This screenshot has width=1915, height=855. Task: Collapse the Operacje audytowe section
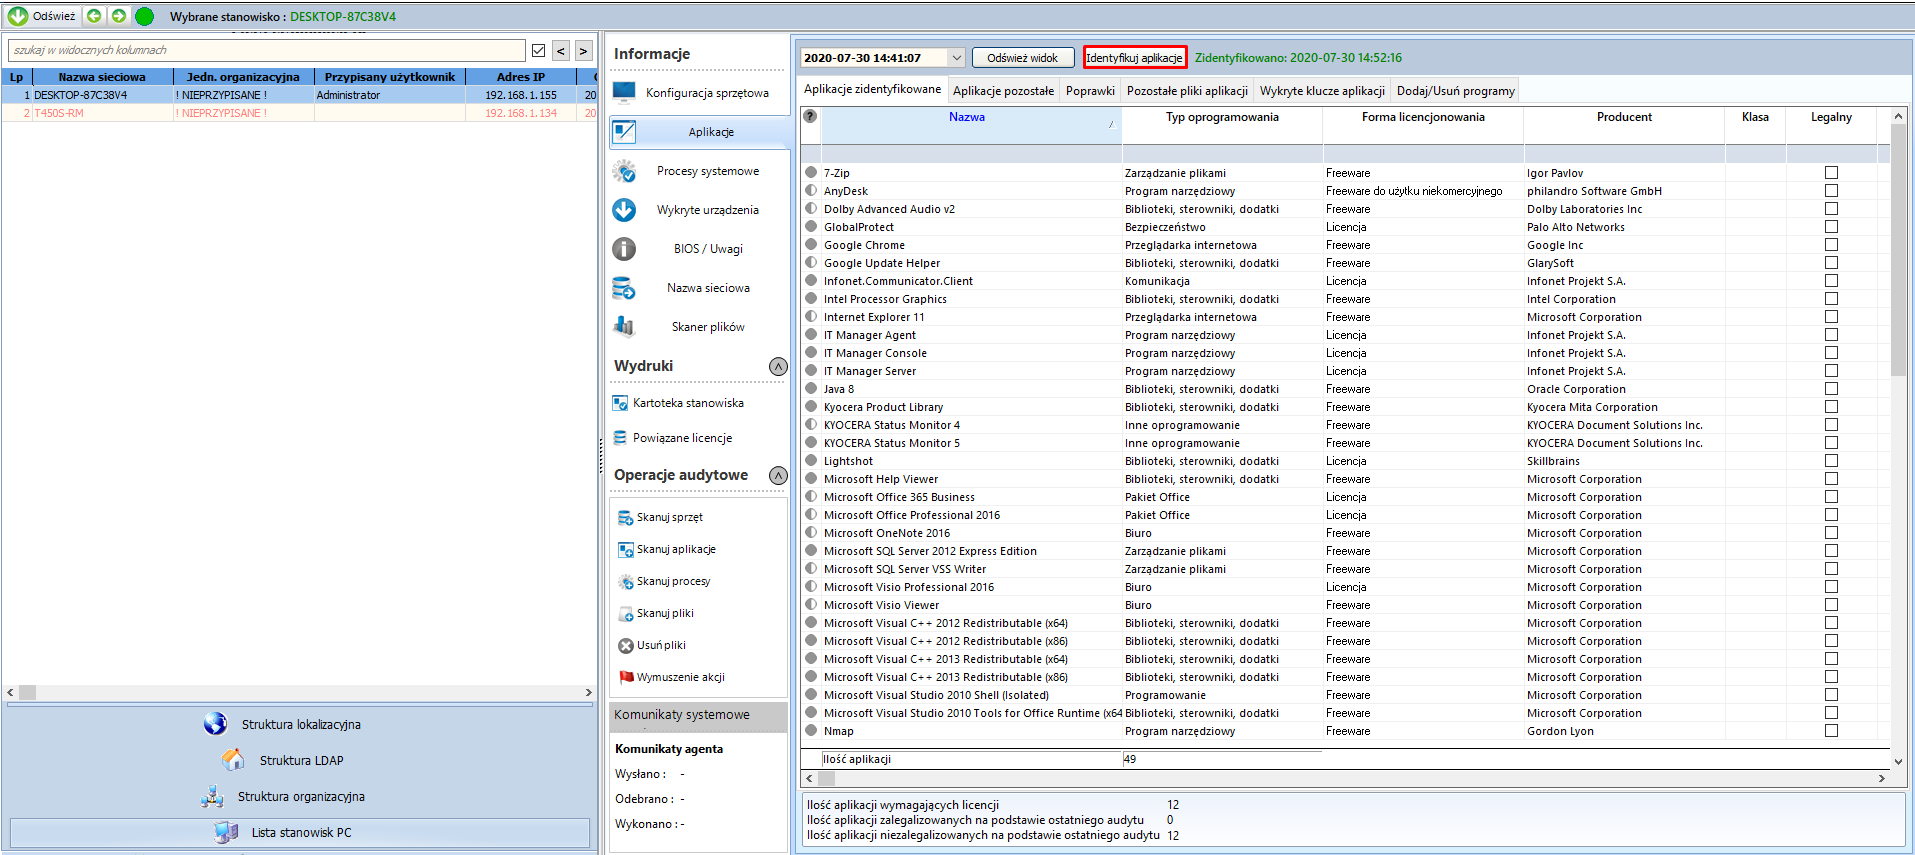pos(778,476)
